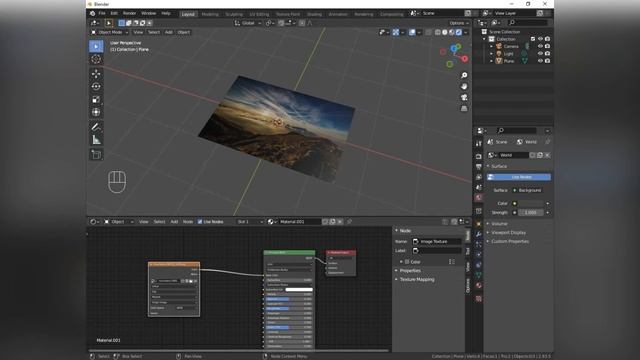This screenshot has height=360, width=640.
Task: Switch to the UV Editing workspace tab
Action: [259, 14]
